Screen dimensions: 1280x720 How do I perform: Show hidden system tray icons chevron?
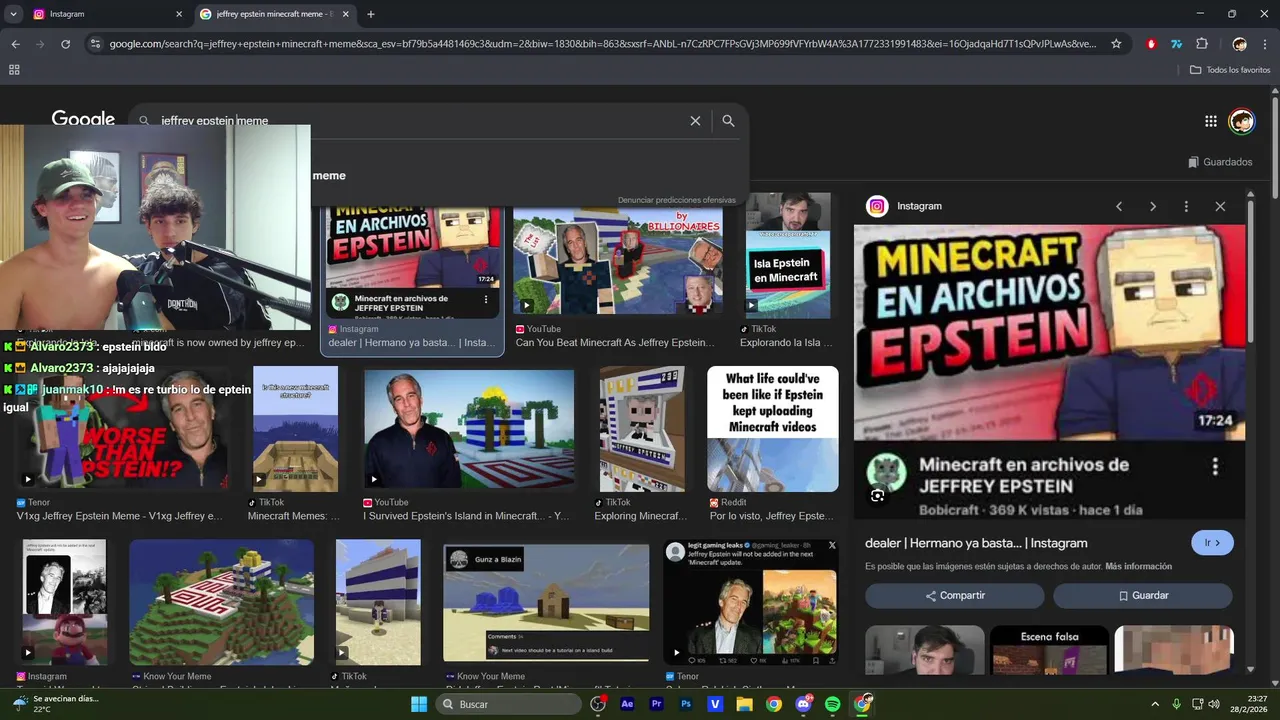click(1155, 704)
